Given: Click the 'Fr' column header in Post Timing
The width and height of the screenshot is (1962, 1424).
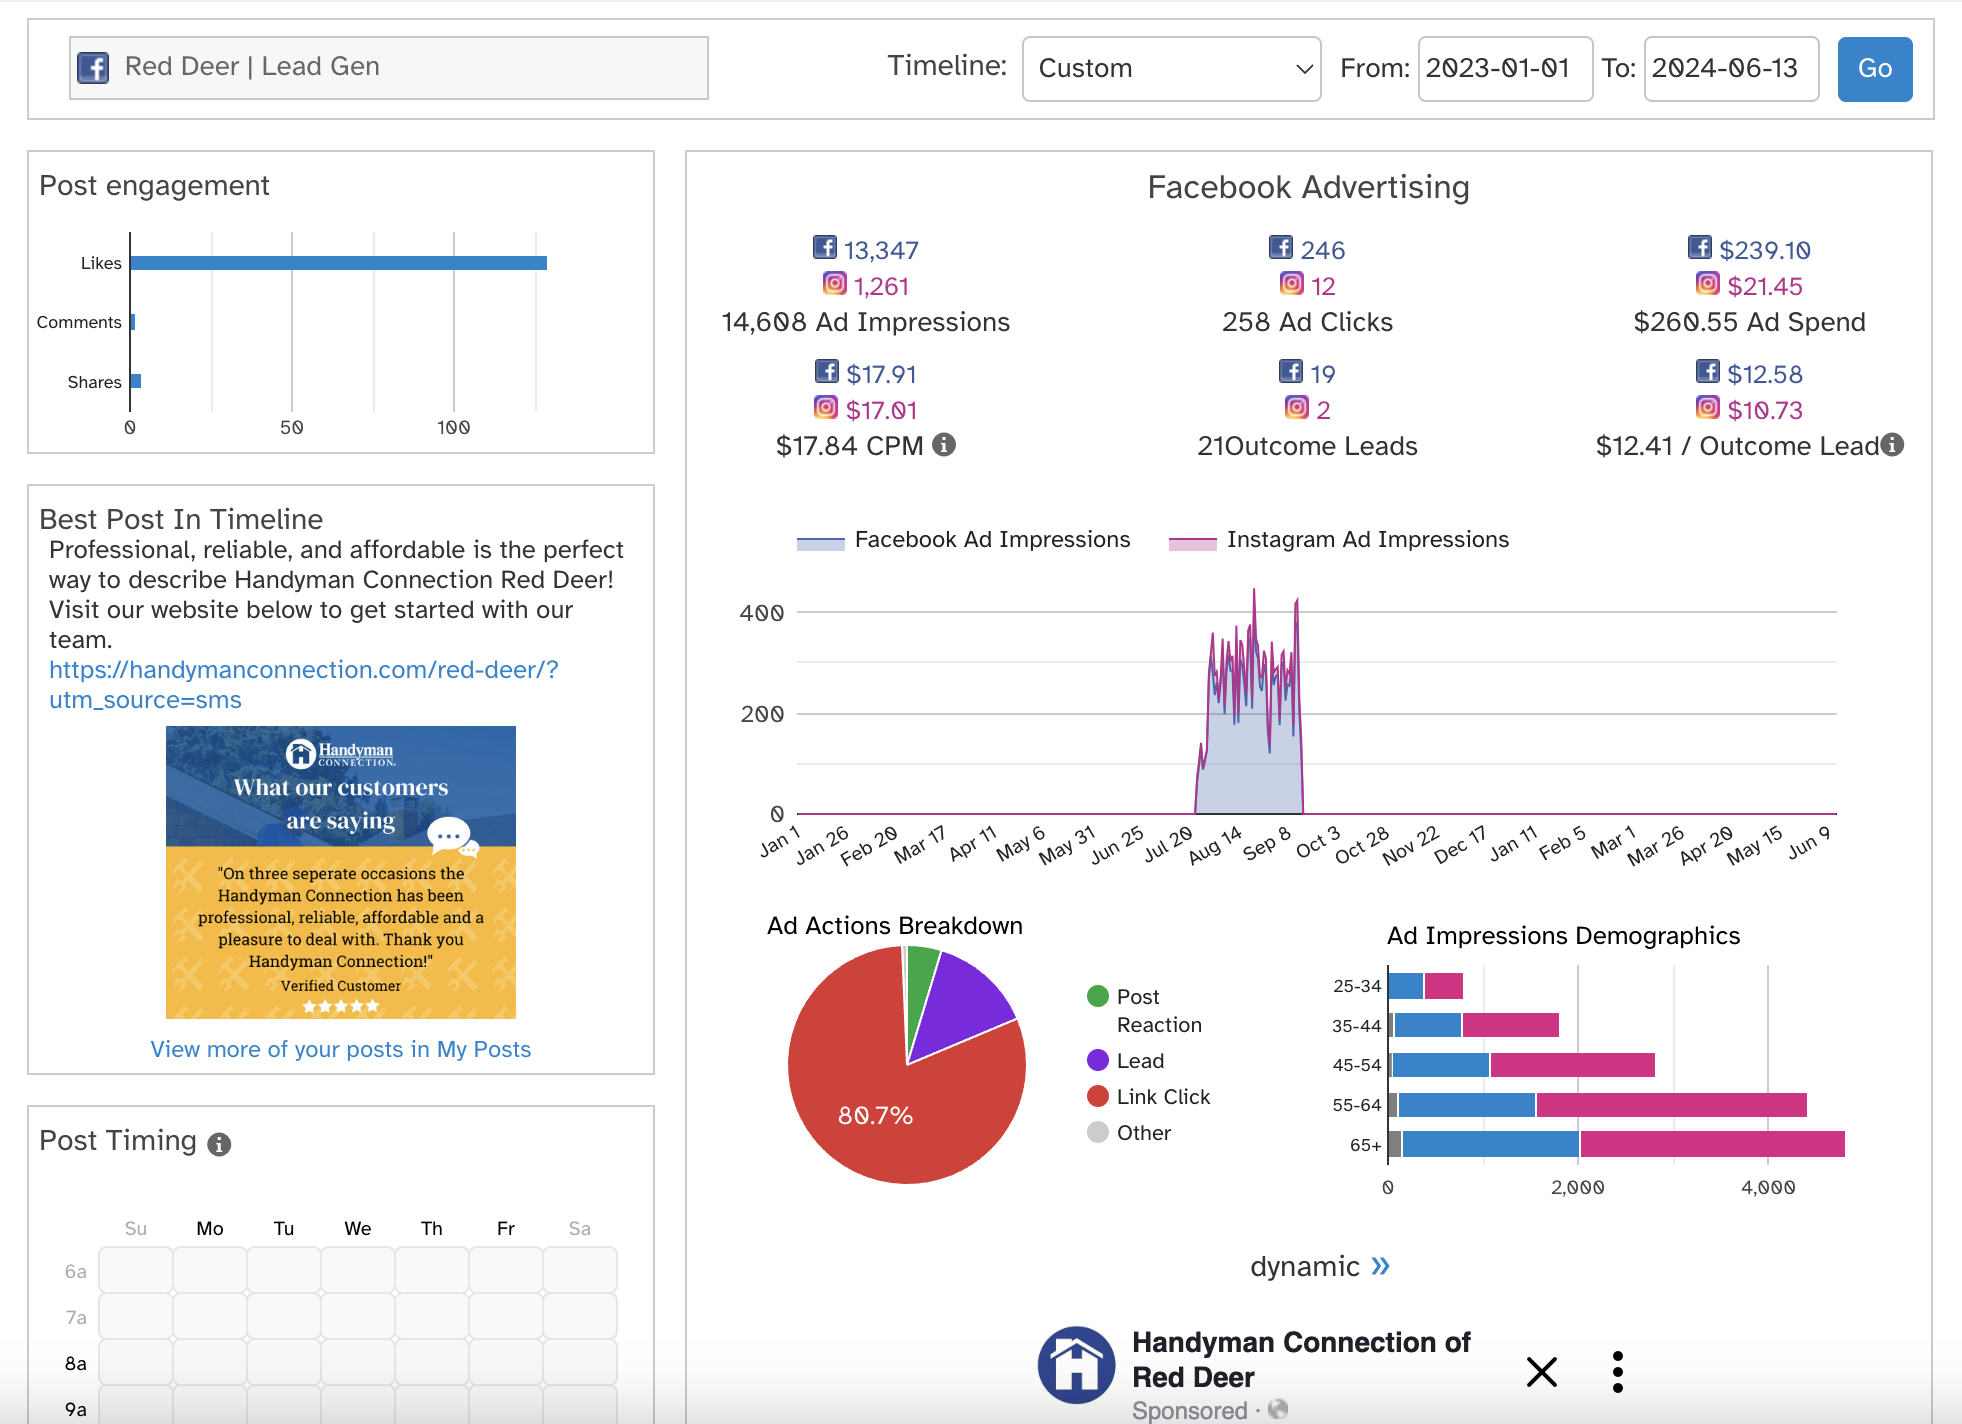Looking at the screenshot, I should point(506,1228).
